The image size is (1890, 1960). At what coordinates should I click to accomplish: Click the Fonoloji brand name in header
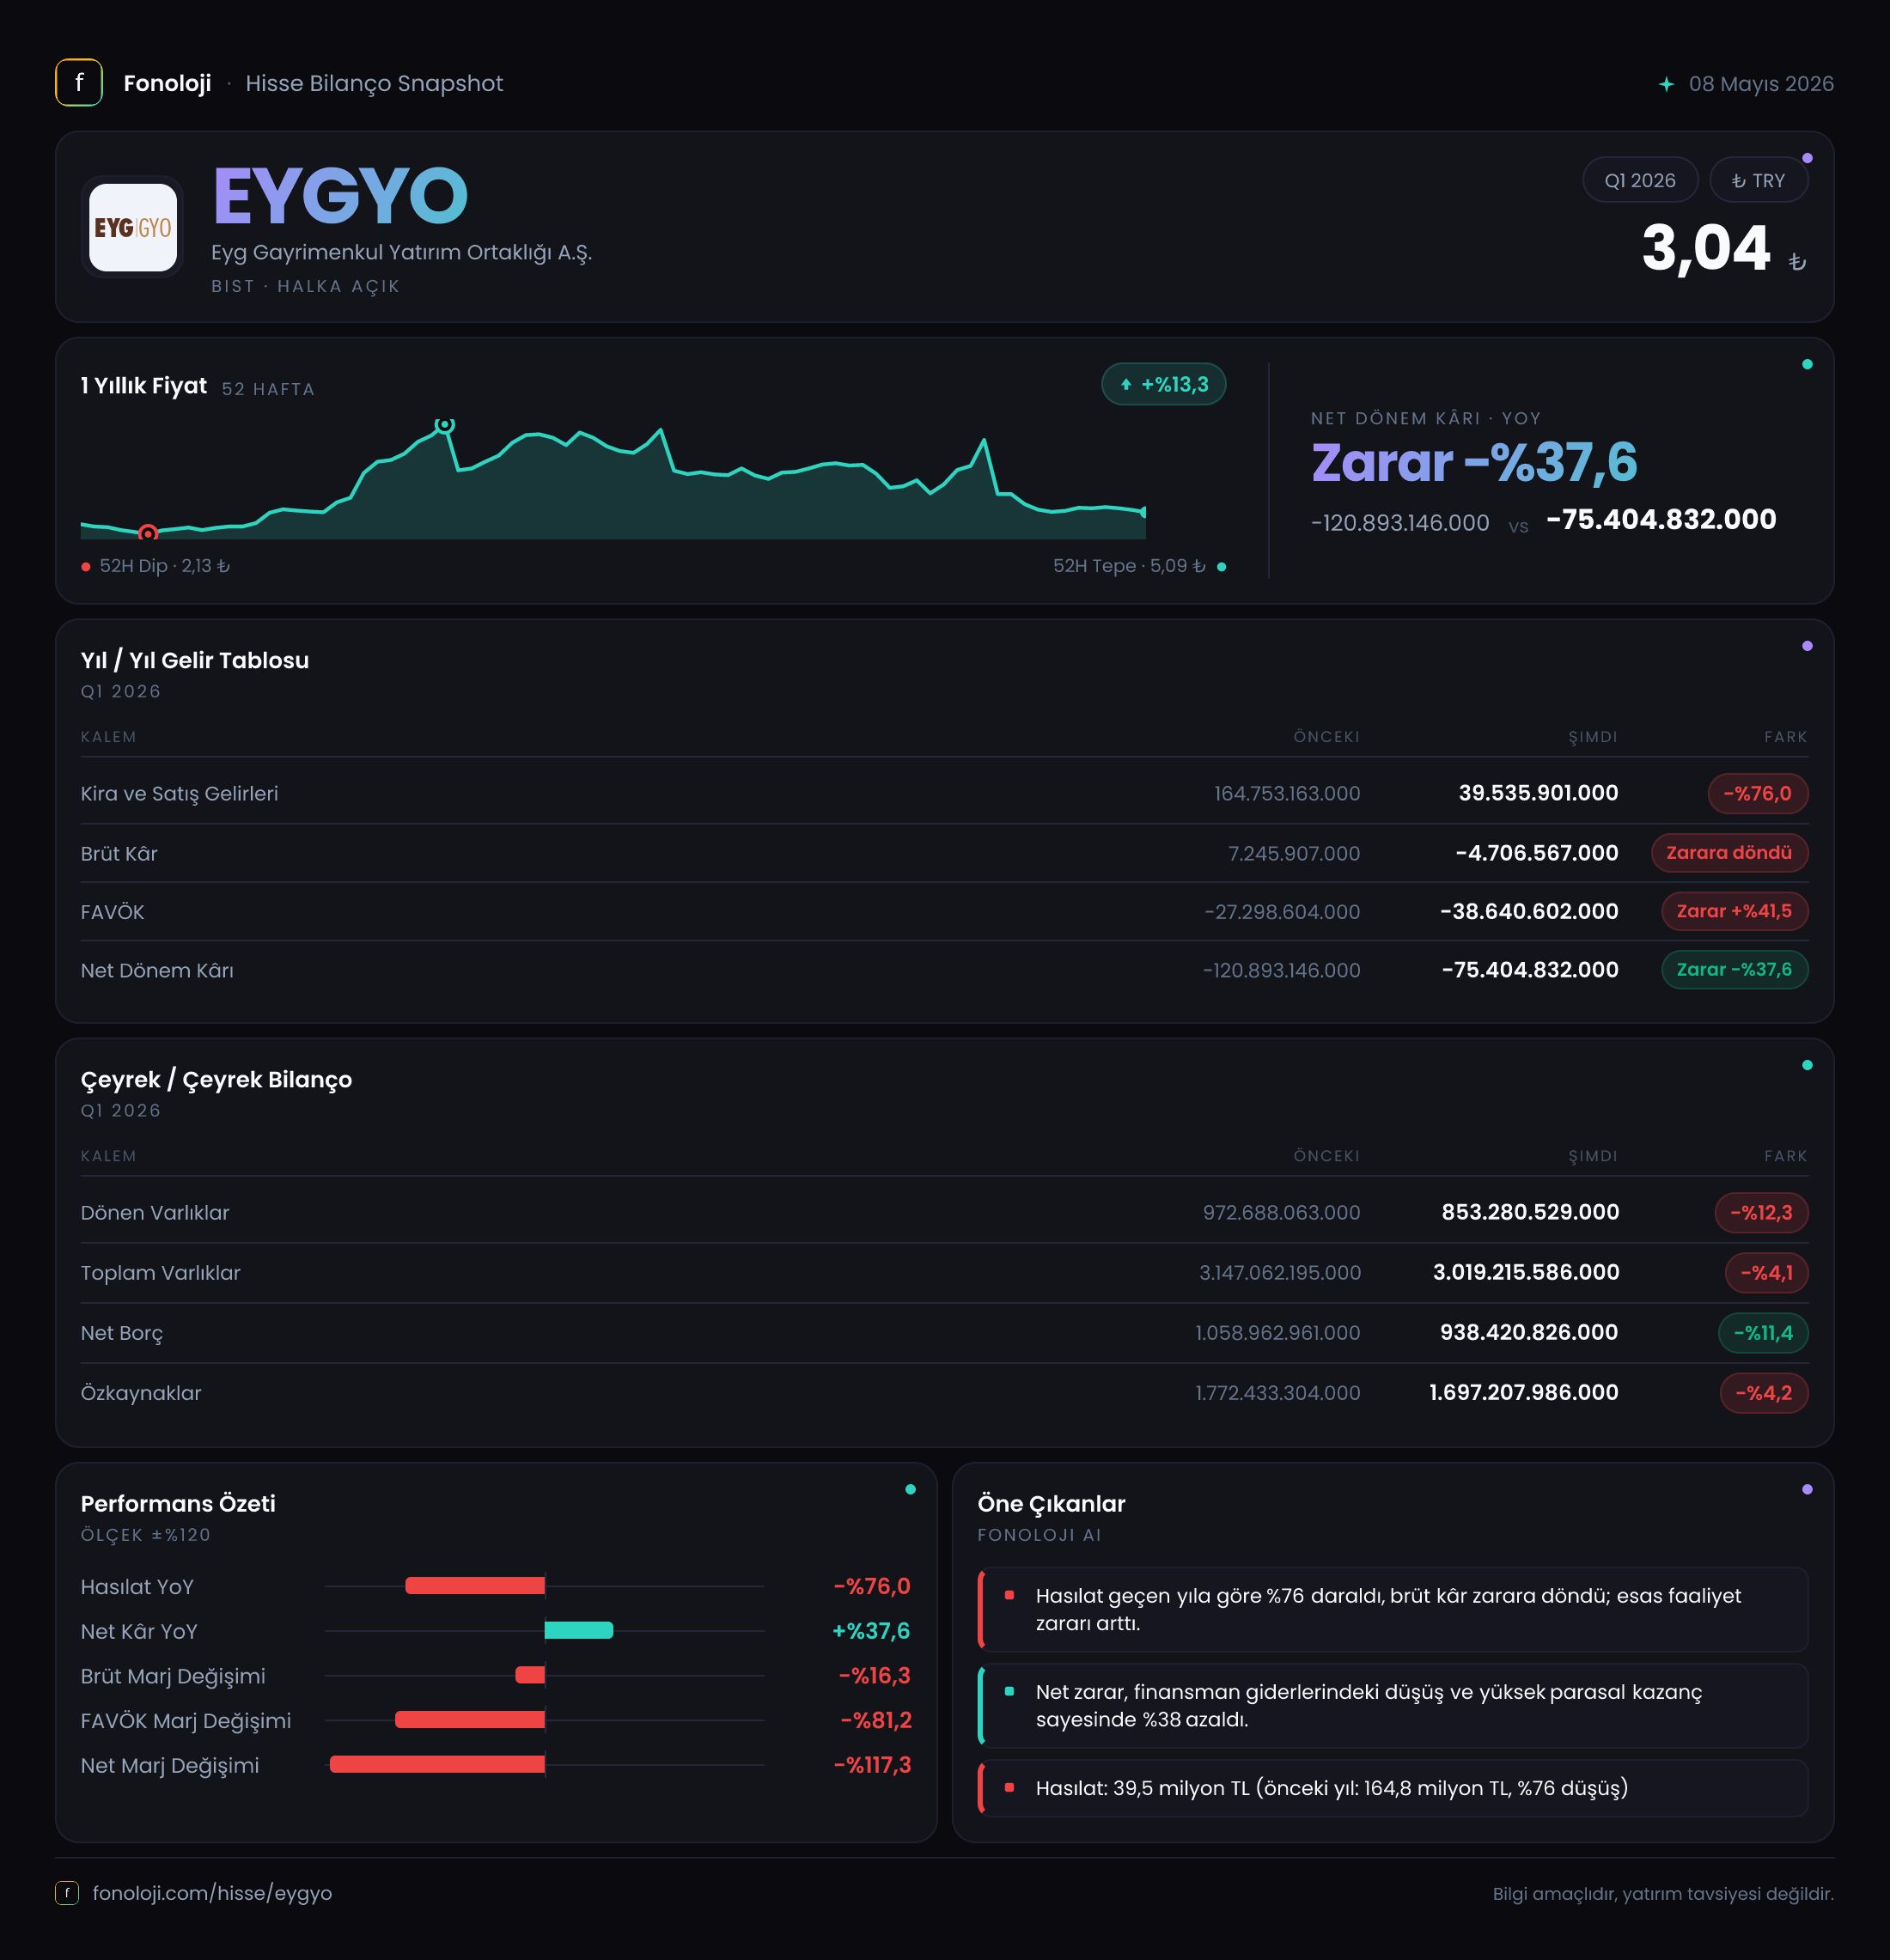click(167, 83)
